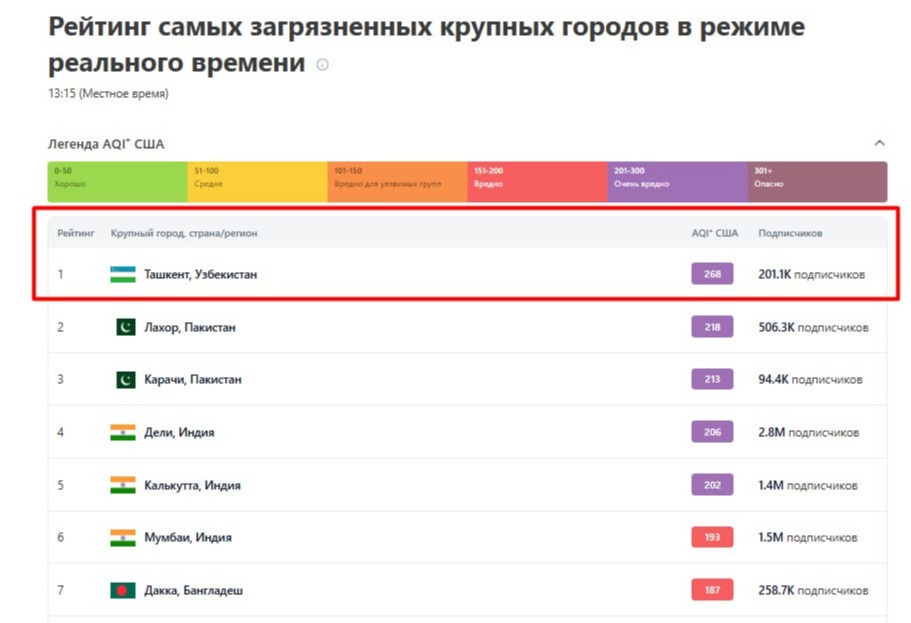Screen dimensions: 911x623
Task: Collapse the AQI legend with the chevron
Action: tap(879, 143)
